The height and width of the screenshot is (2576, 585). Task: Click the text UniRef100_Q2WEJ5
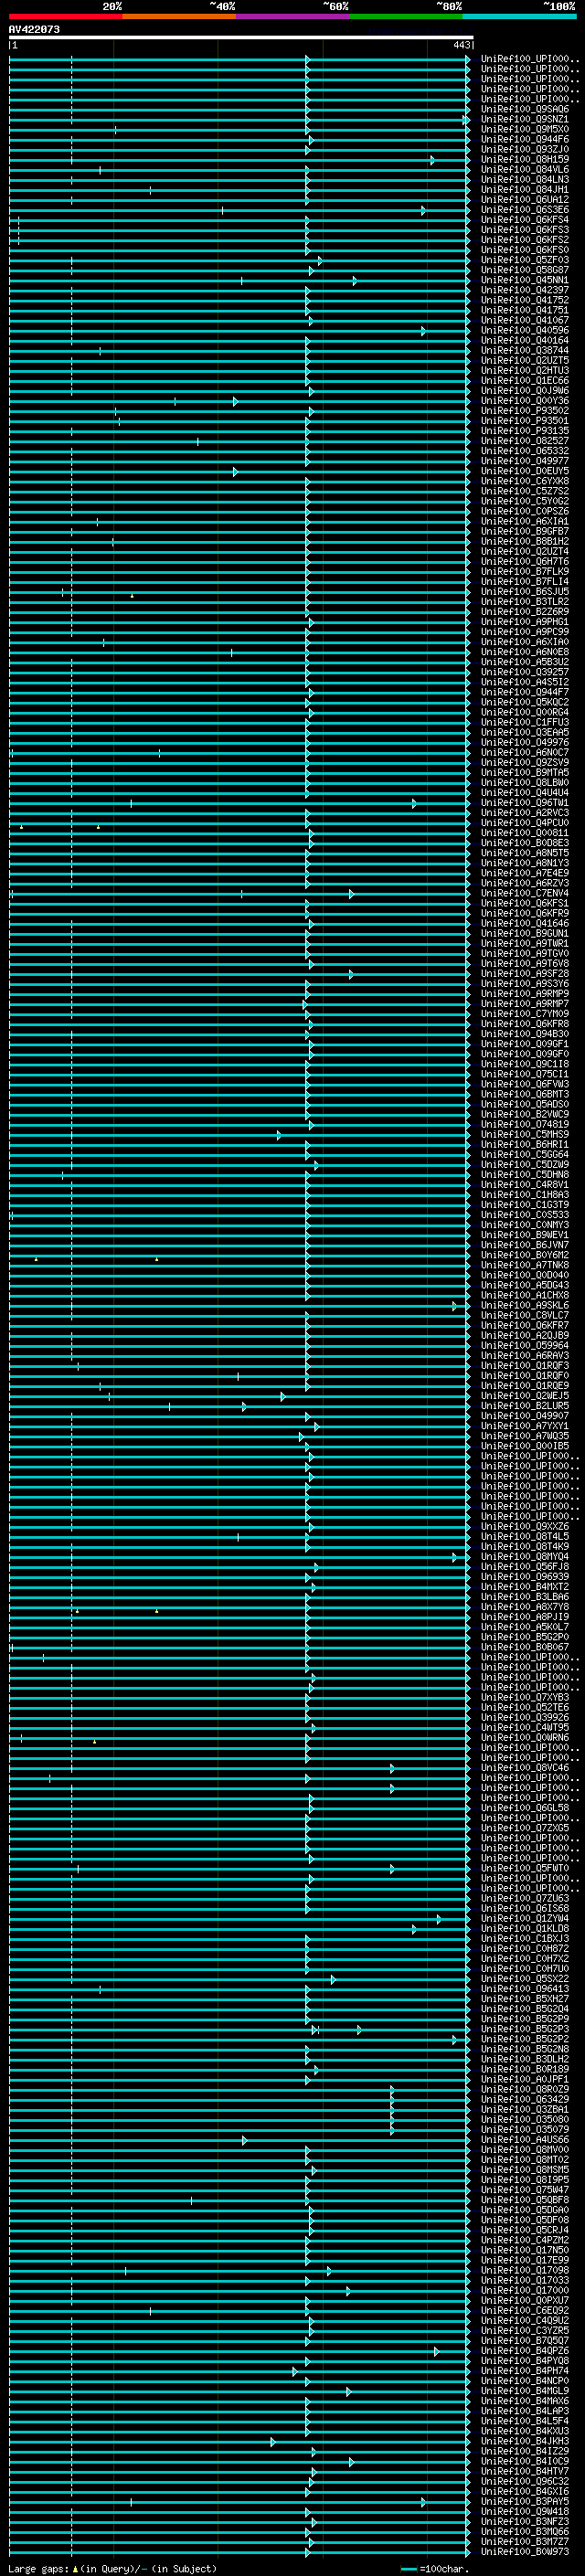tap(524, 1396)
